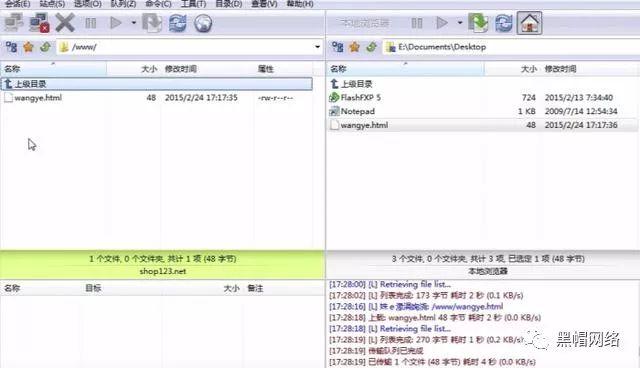
Task: Click the transfer queue document icon in left toolbar
Action: click(152, 23)
